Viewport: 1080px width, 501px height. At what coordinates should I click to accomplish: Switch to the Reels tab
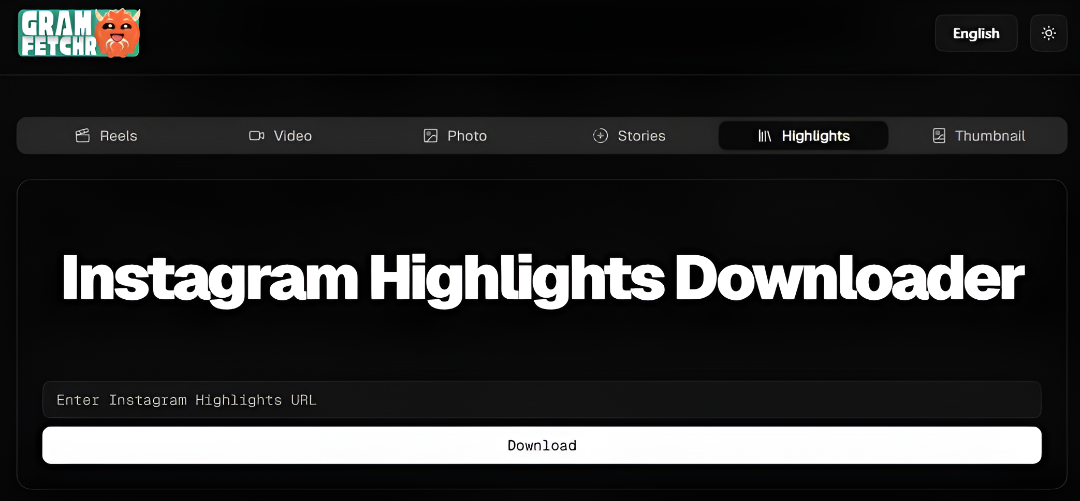pyautogui.click(x=106, y=136)
